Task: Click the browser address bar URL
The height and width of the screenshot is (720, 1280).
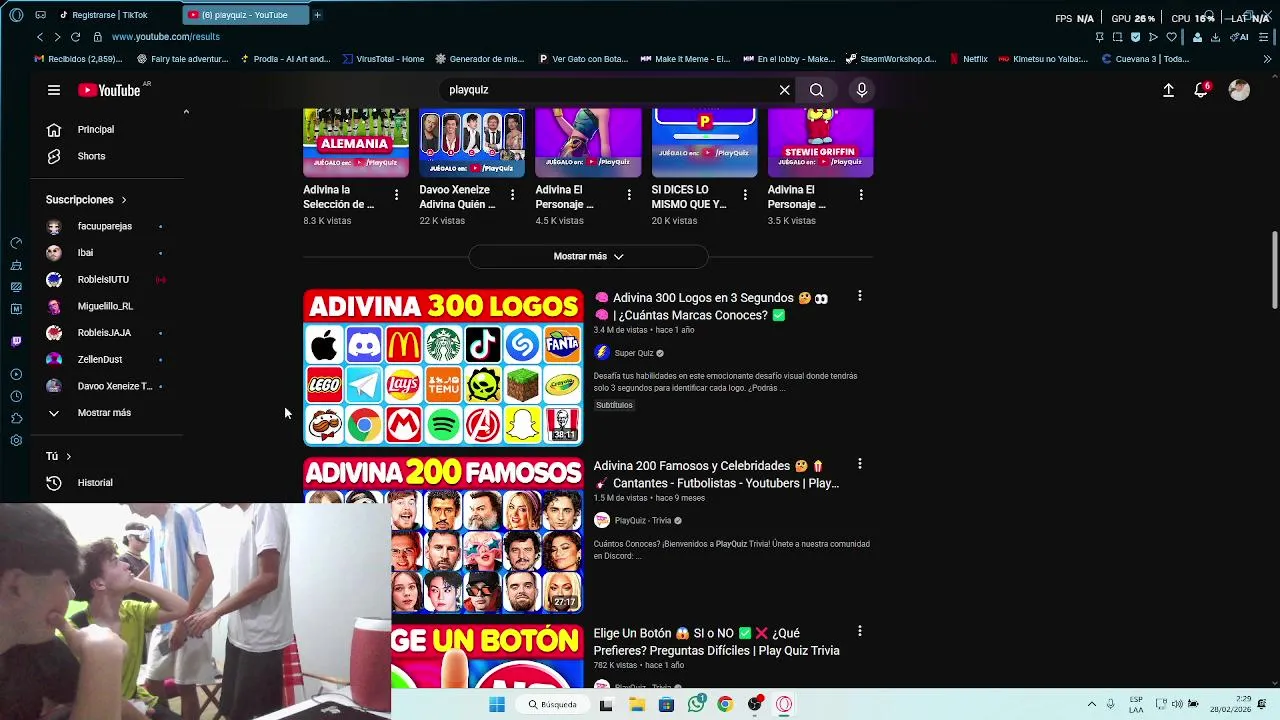Action: coord(166,37)
